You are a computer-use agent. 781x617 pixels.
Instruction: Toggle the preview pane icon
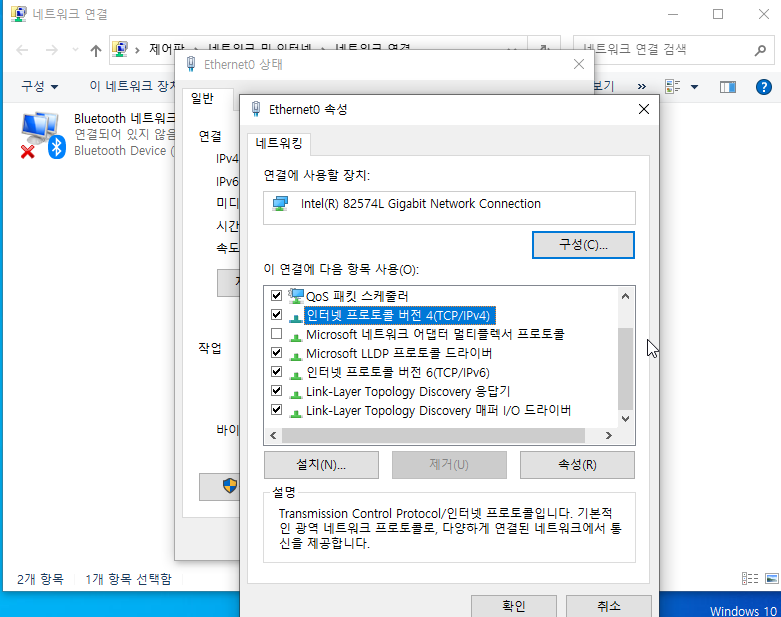pyautogui.click(x=728, y=87)
